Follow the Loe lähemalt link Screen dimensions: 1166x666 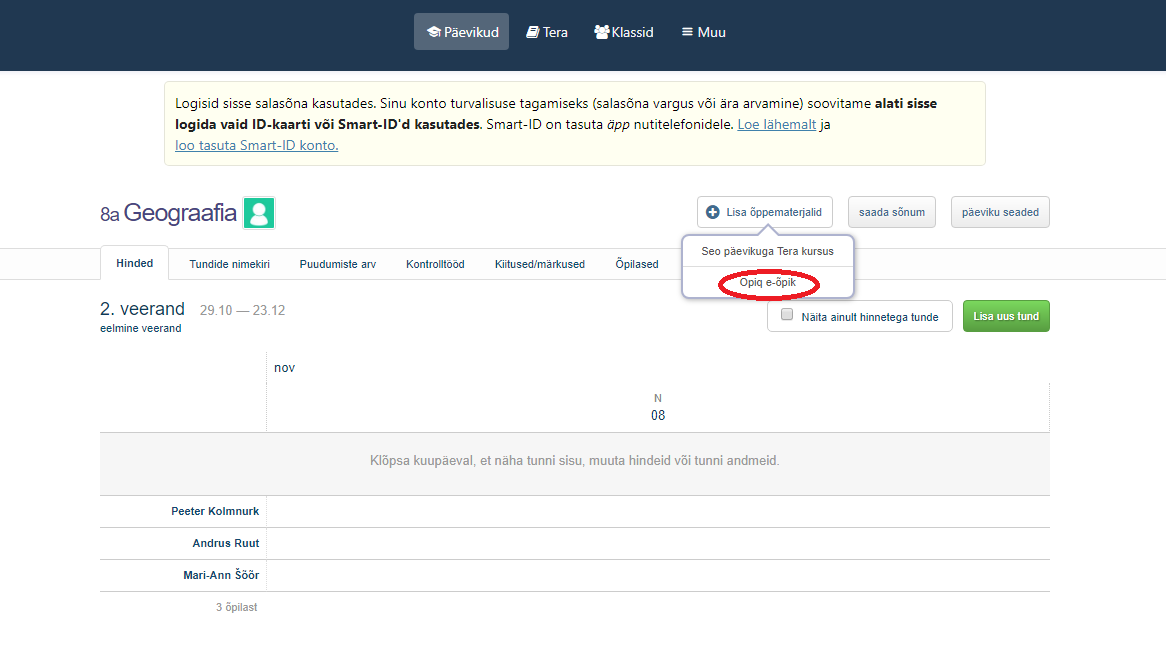[777, 125]
